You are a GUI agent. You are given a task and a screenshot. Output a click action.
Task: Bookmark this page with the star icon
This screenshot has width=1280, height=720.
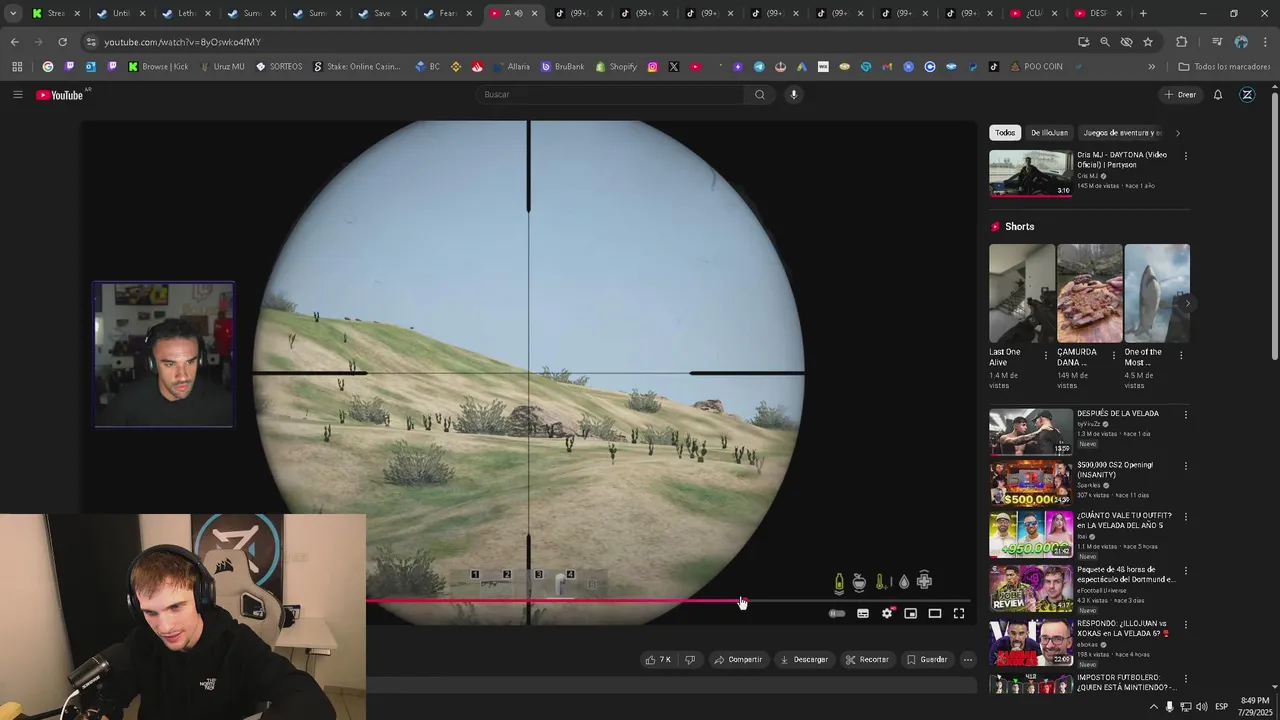click(1148, 42)
